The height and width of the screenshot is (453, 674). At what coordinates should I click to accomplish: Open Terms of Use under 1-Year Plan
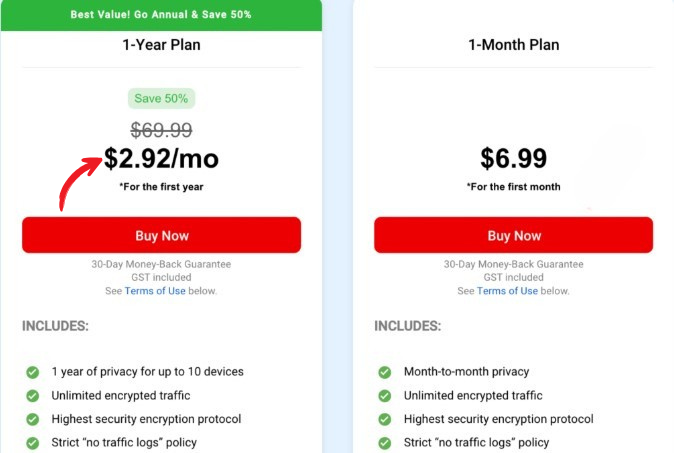click(x=154, y=291)
